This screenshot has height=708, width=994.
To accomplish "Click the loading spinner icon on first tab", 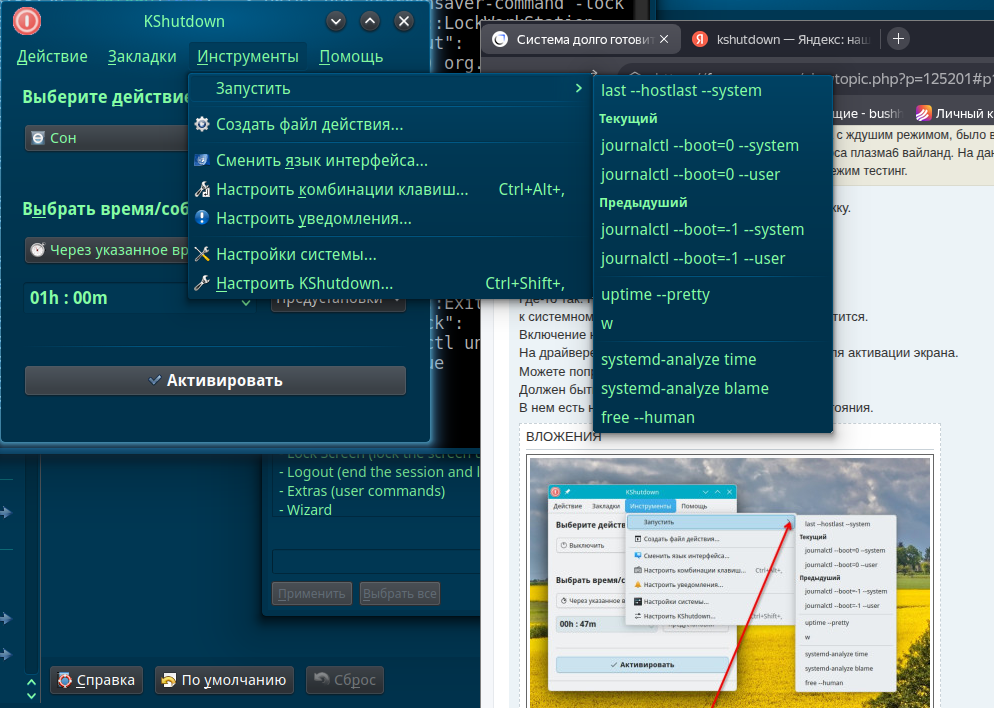I will point(500,39).
